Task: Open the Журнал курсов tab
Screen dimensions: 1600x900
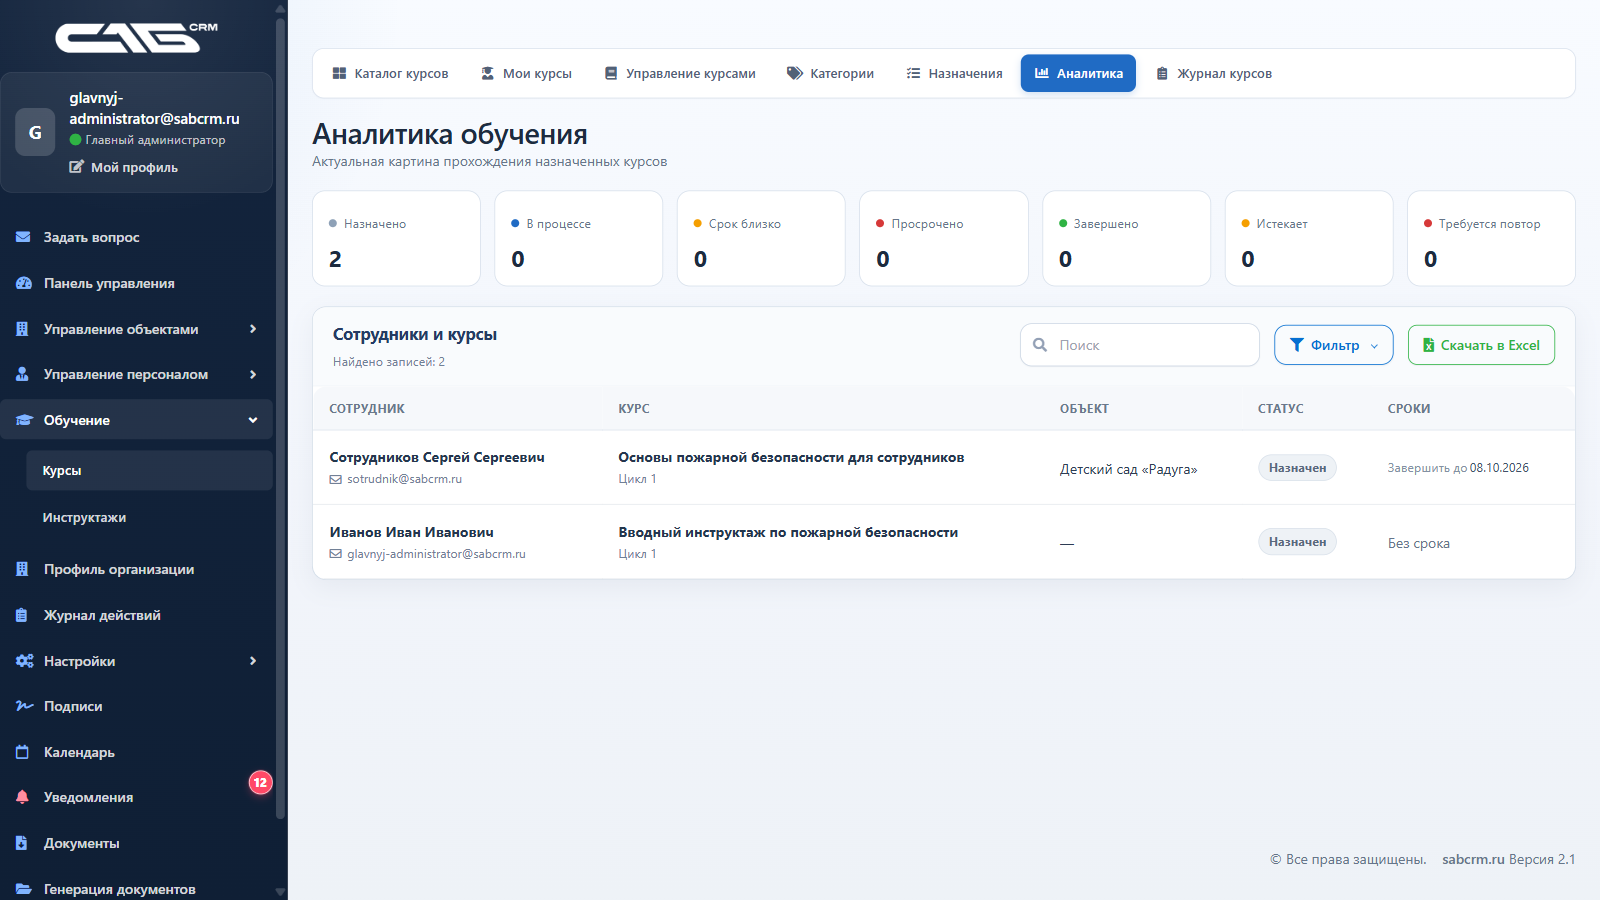Action: click(x=1214, y=73)
